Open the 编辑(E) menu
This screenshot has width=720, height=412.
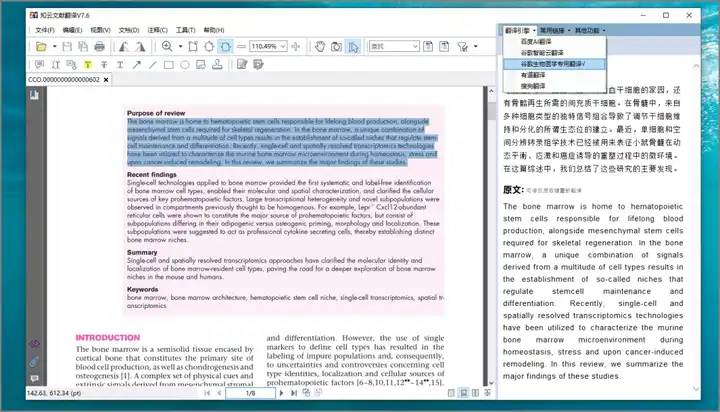pyautogui.click(x=72, y=30)
